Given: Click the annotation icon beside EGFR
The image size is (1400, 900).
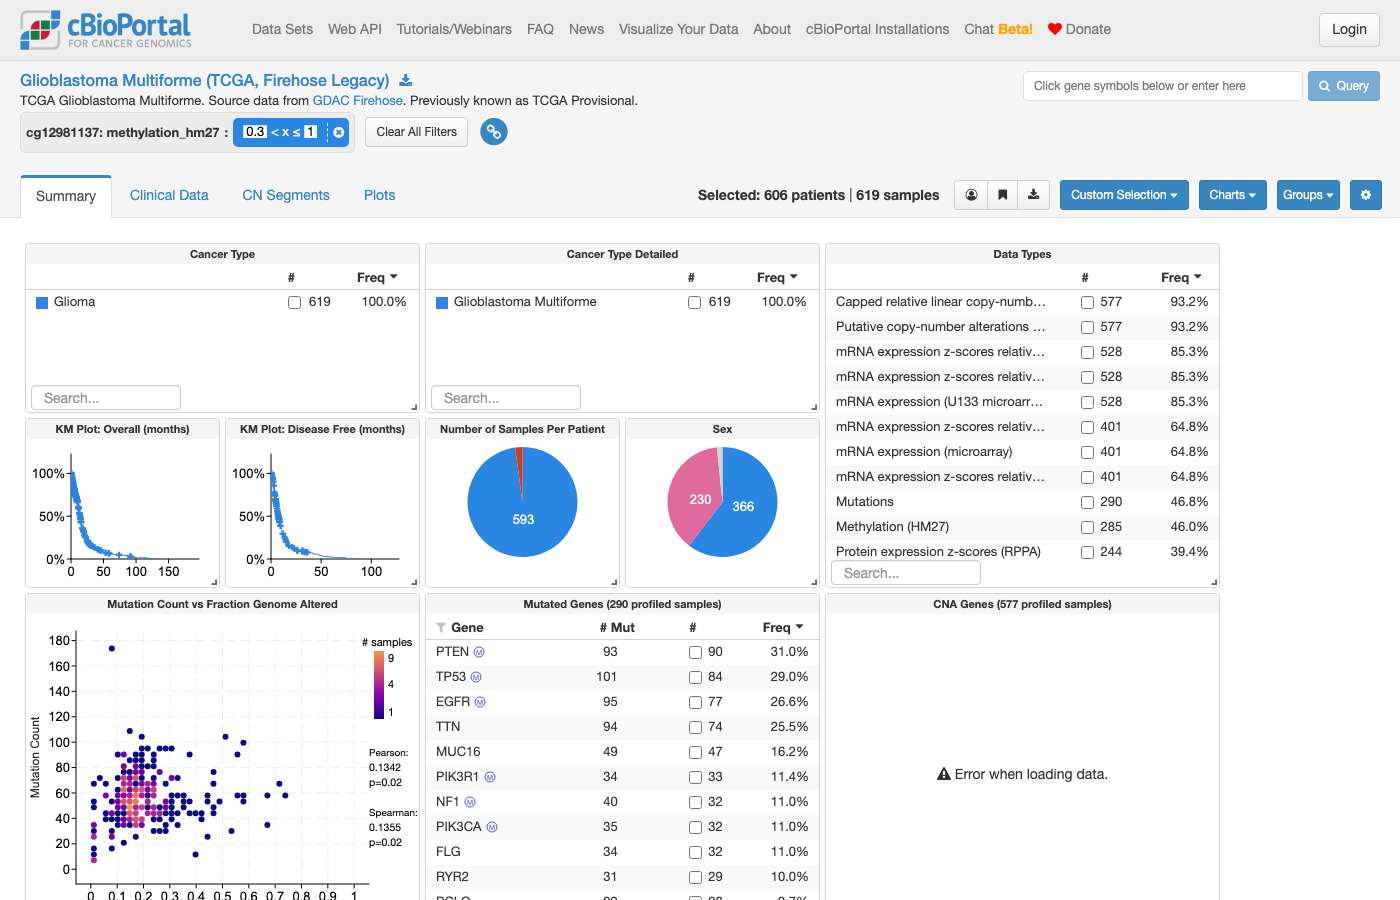Looking at the screenshot, I should coord(480,702).
